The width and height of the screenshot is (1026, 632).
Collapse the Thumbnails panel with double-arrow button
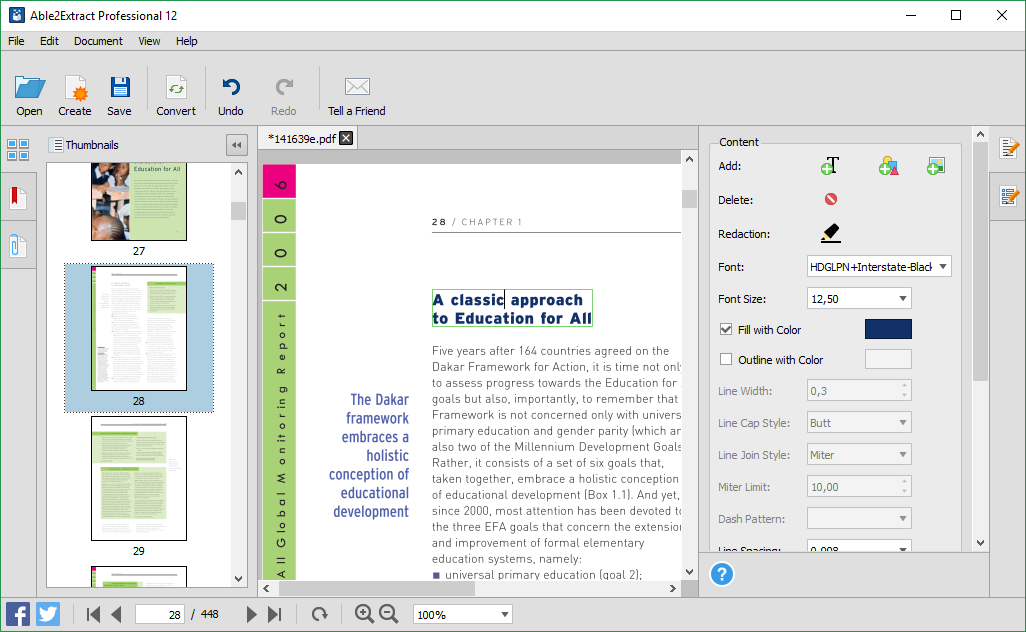point(237,145)
